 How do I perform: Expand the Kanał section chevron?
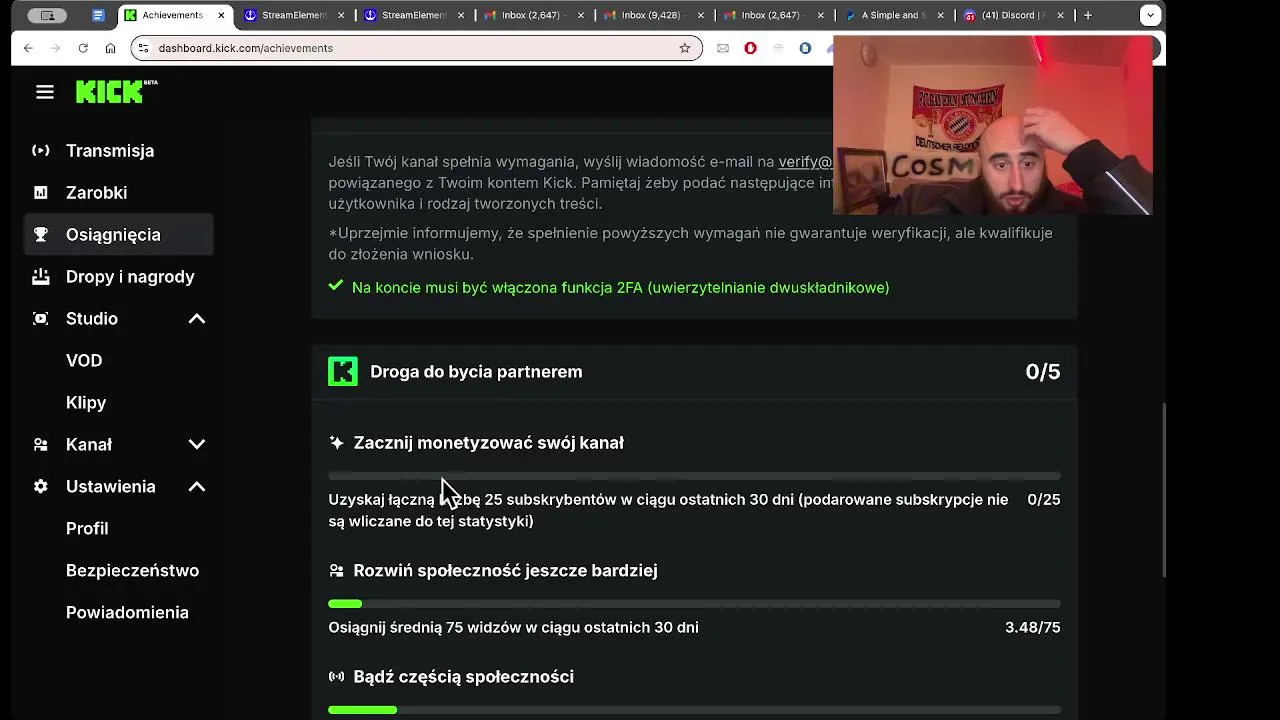197,445
